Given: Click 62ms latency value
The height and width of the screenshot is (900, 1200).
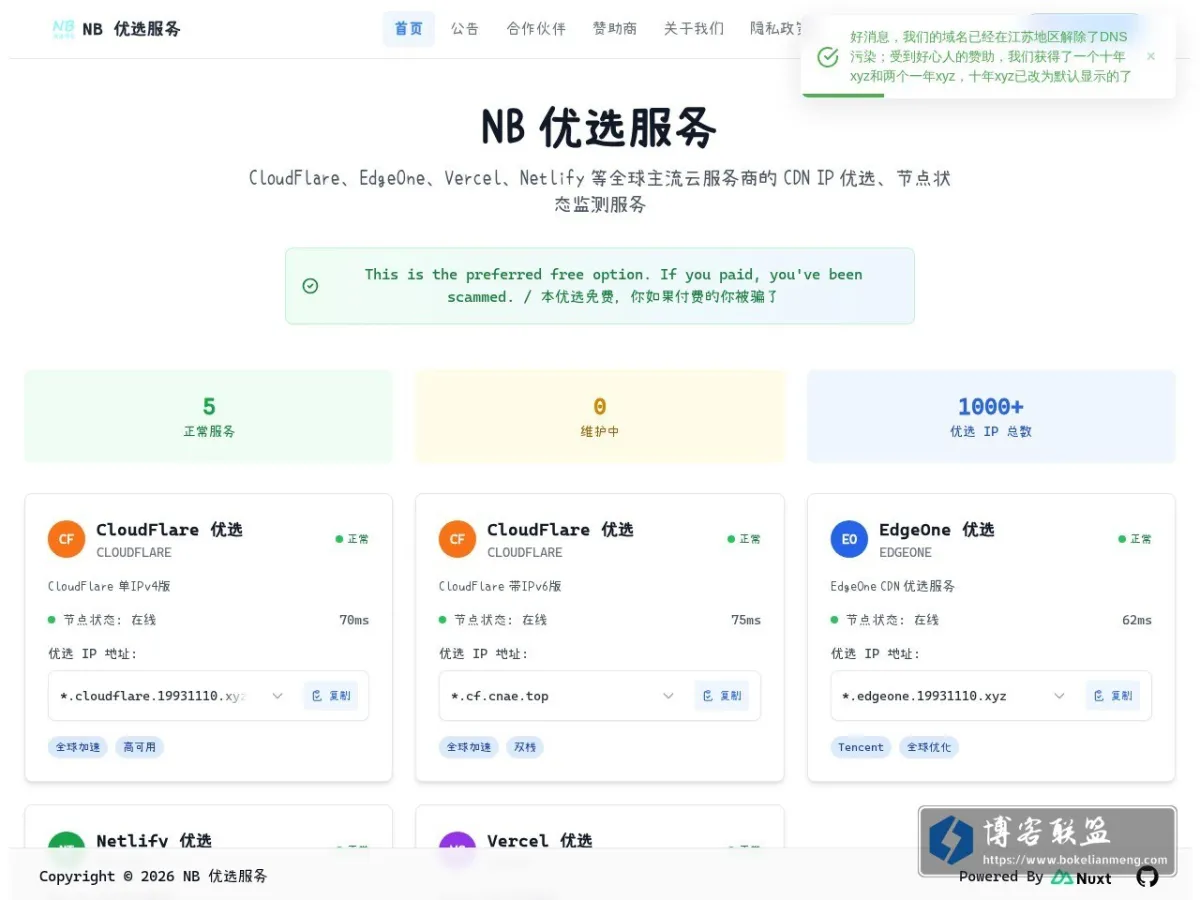Looking at the screenshot, I should click(1137, 620).
